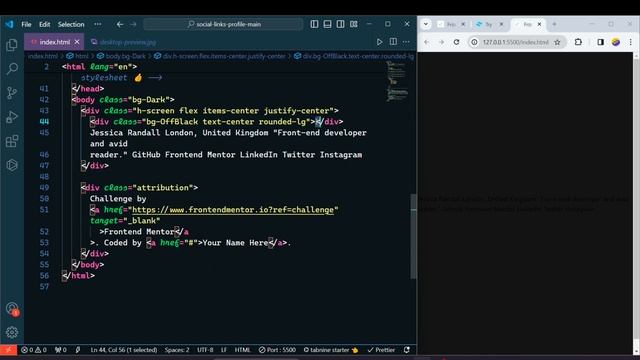Click the Prettier status item

click(x=381, y=350)
